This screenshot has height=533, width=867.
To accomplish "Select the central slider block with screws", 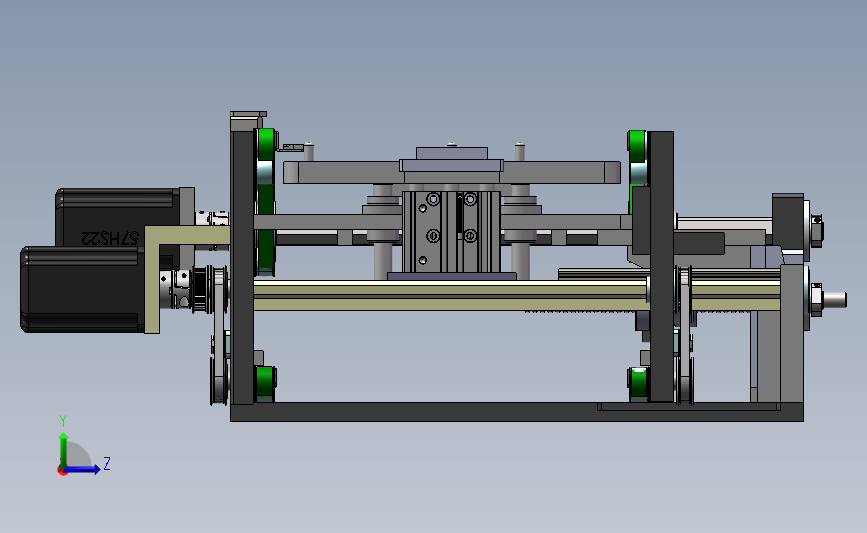I will tap(451, 232).
